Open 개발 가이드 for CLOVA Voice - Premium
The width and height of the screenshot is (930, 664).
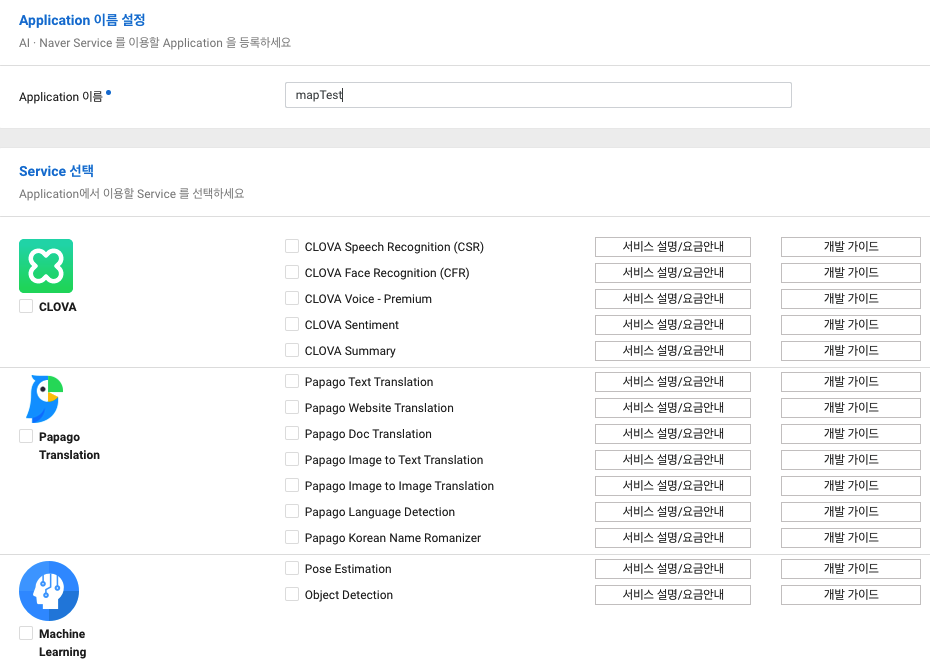pos(851,299)
